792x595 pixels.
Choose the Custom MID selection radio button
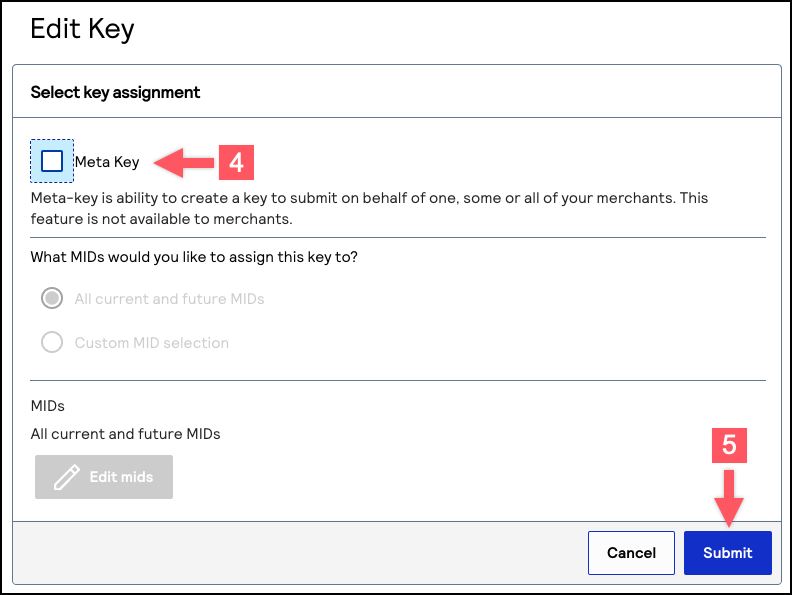[x=51, y=343]
